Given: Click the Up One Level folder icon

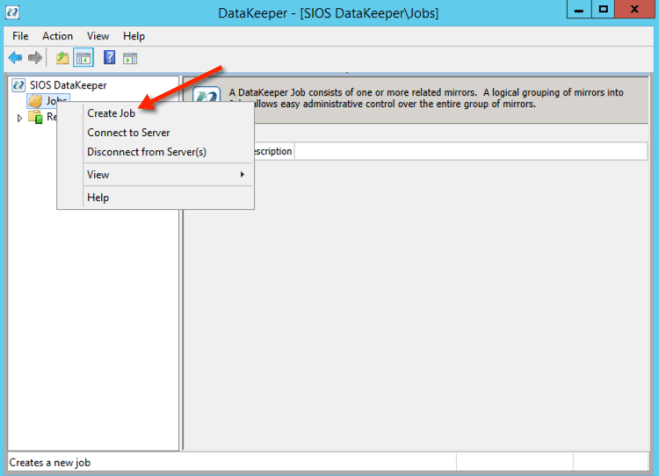Looking at the screenshot, I should [63, 58].
